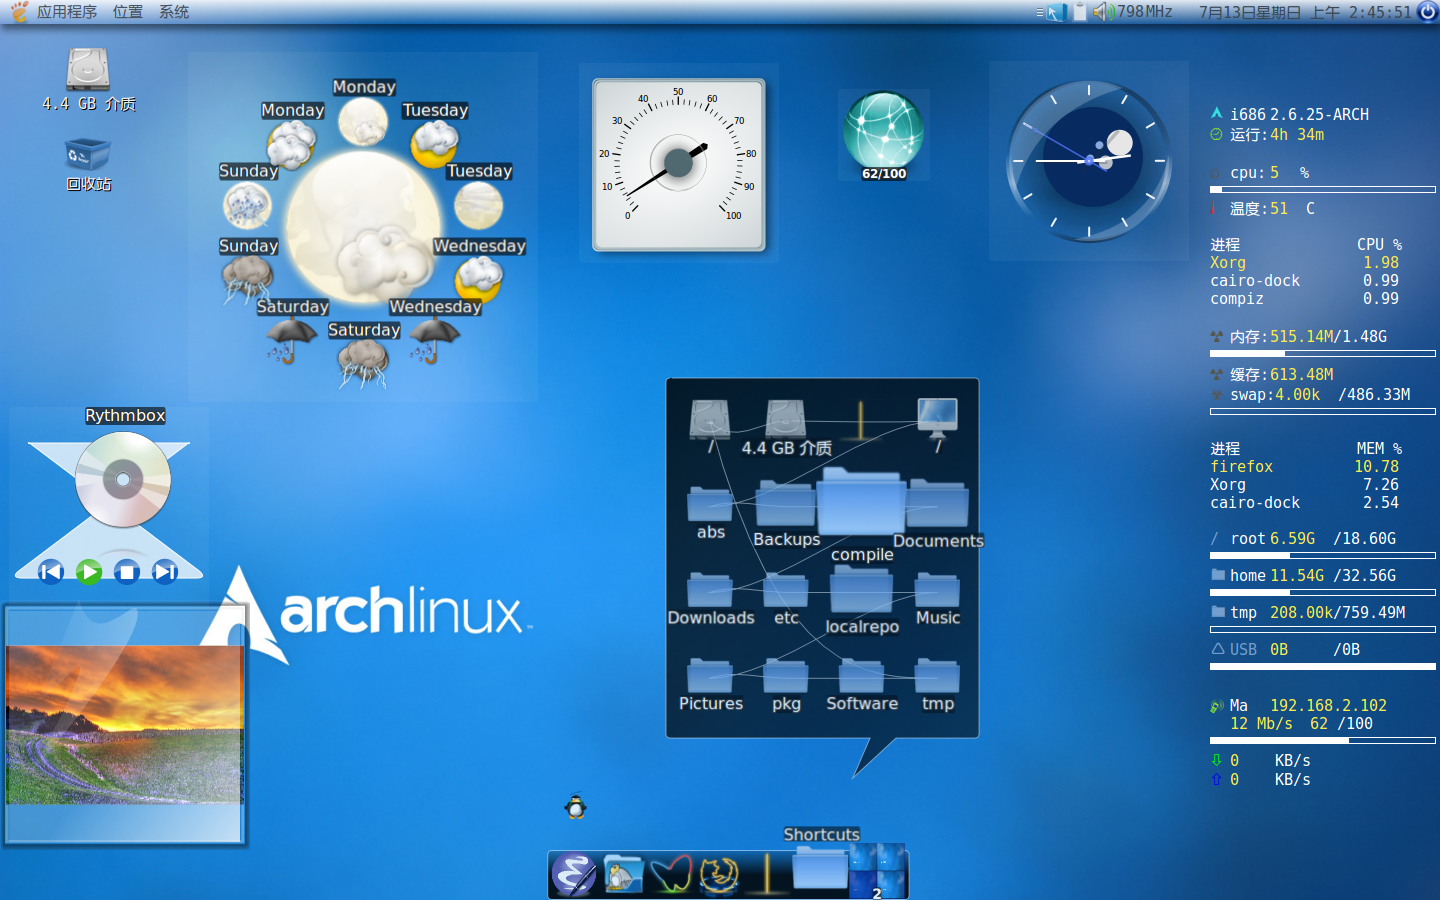Screen dimensions: 1440x900
Task: Click the thunderstorm Saturday forecast icon
Action: point(363,364)
